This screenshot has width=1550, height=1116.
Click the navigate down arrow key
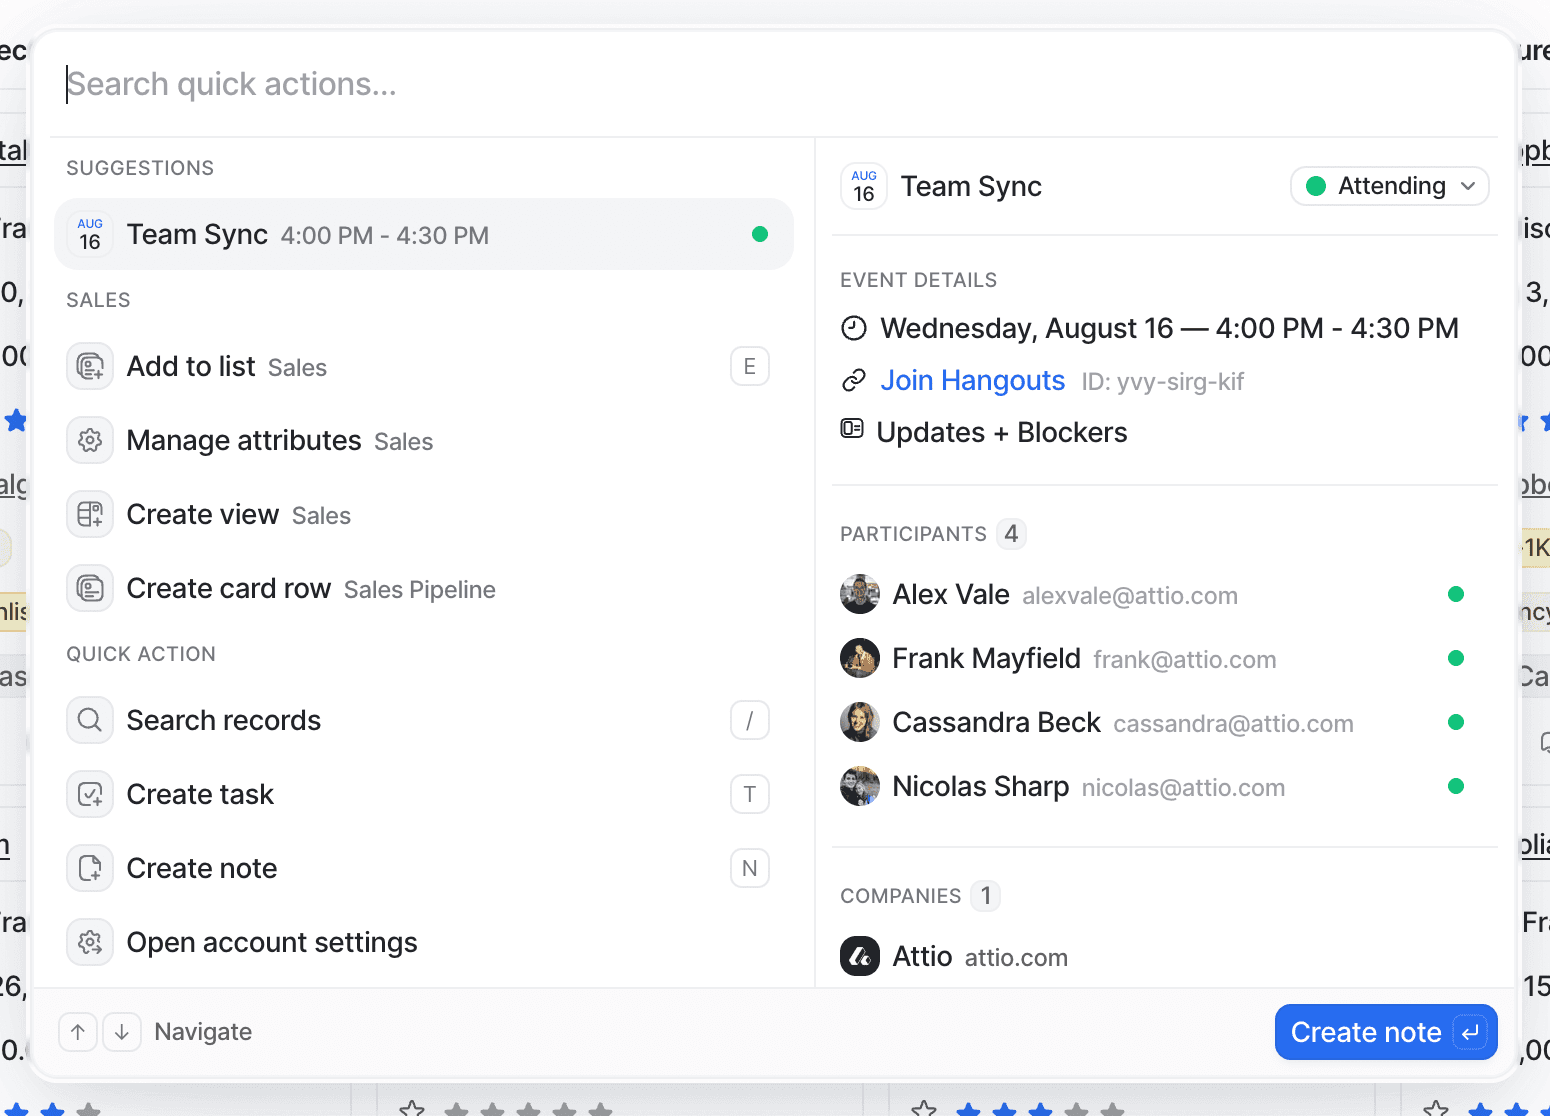pyautogui.click(x=122, y=1032)
